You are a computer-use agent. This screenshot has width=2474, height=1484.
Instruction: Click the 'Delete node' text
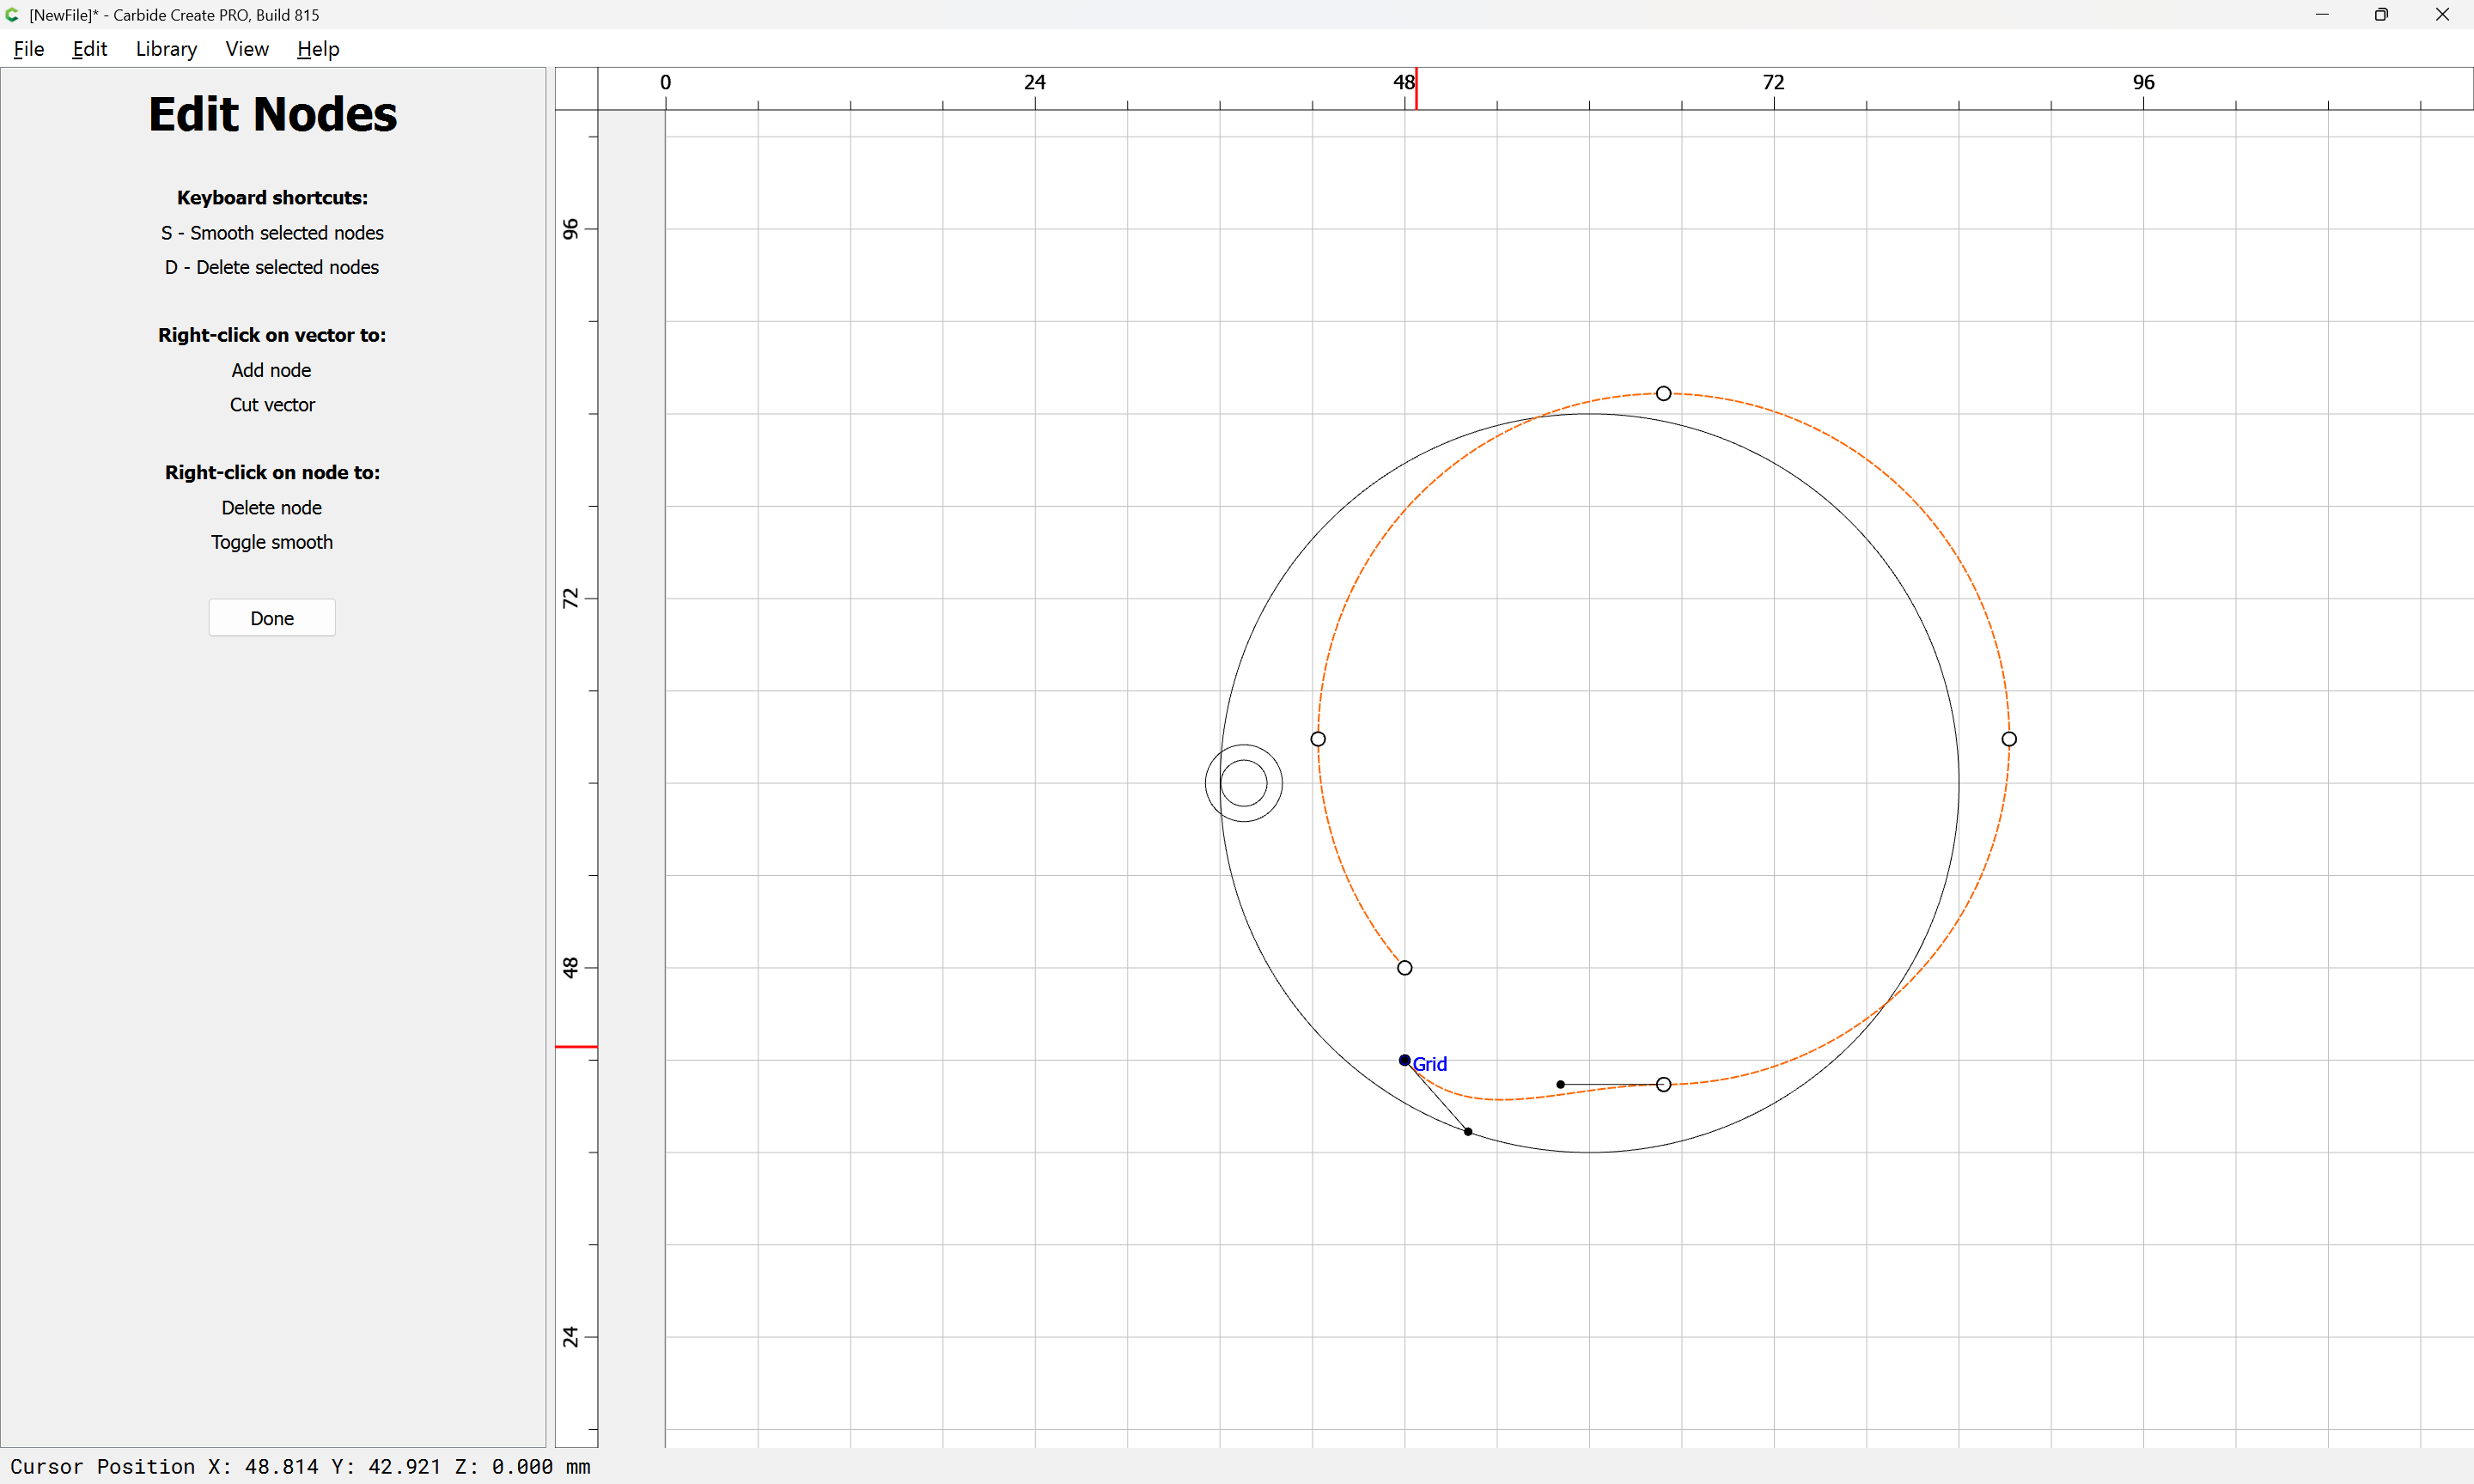tap(272, 508)
